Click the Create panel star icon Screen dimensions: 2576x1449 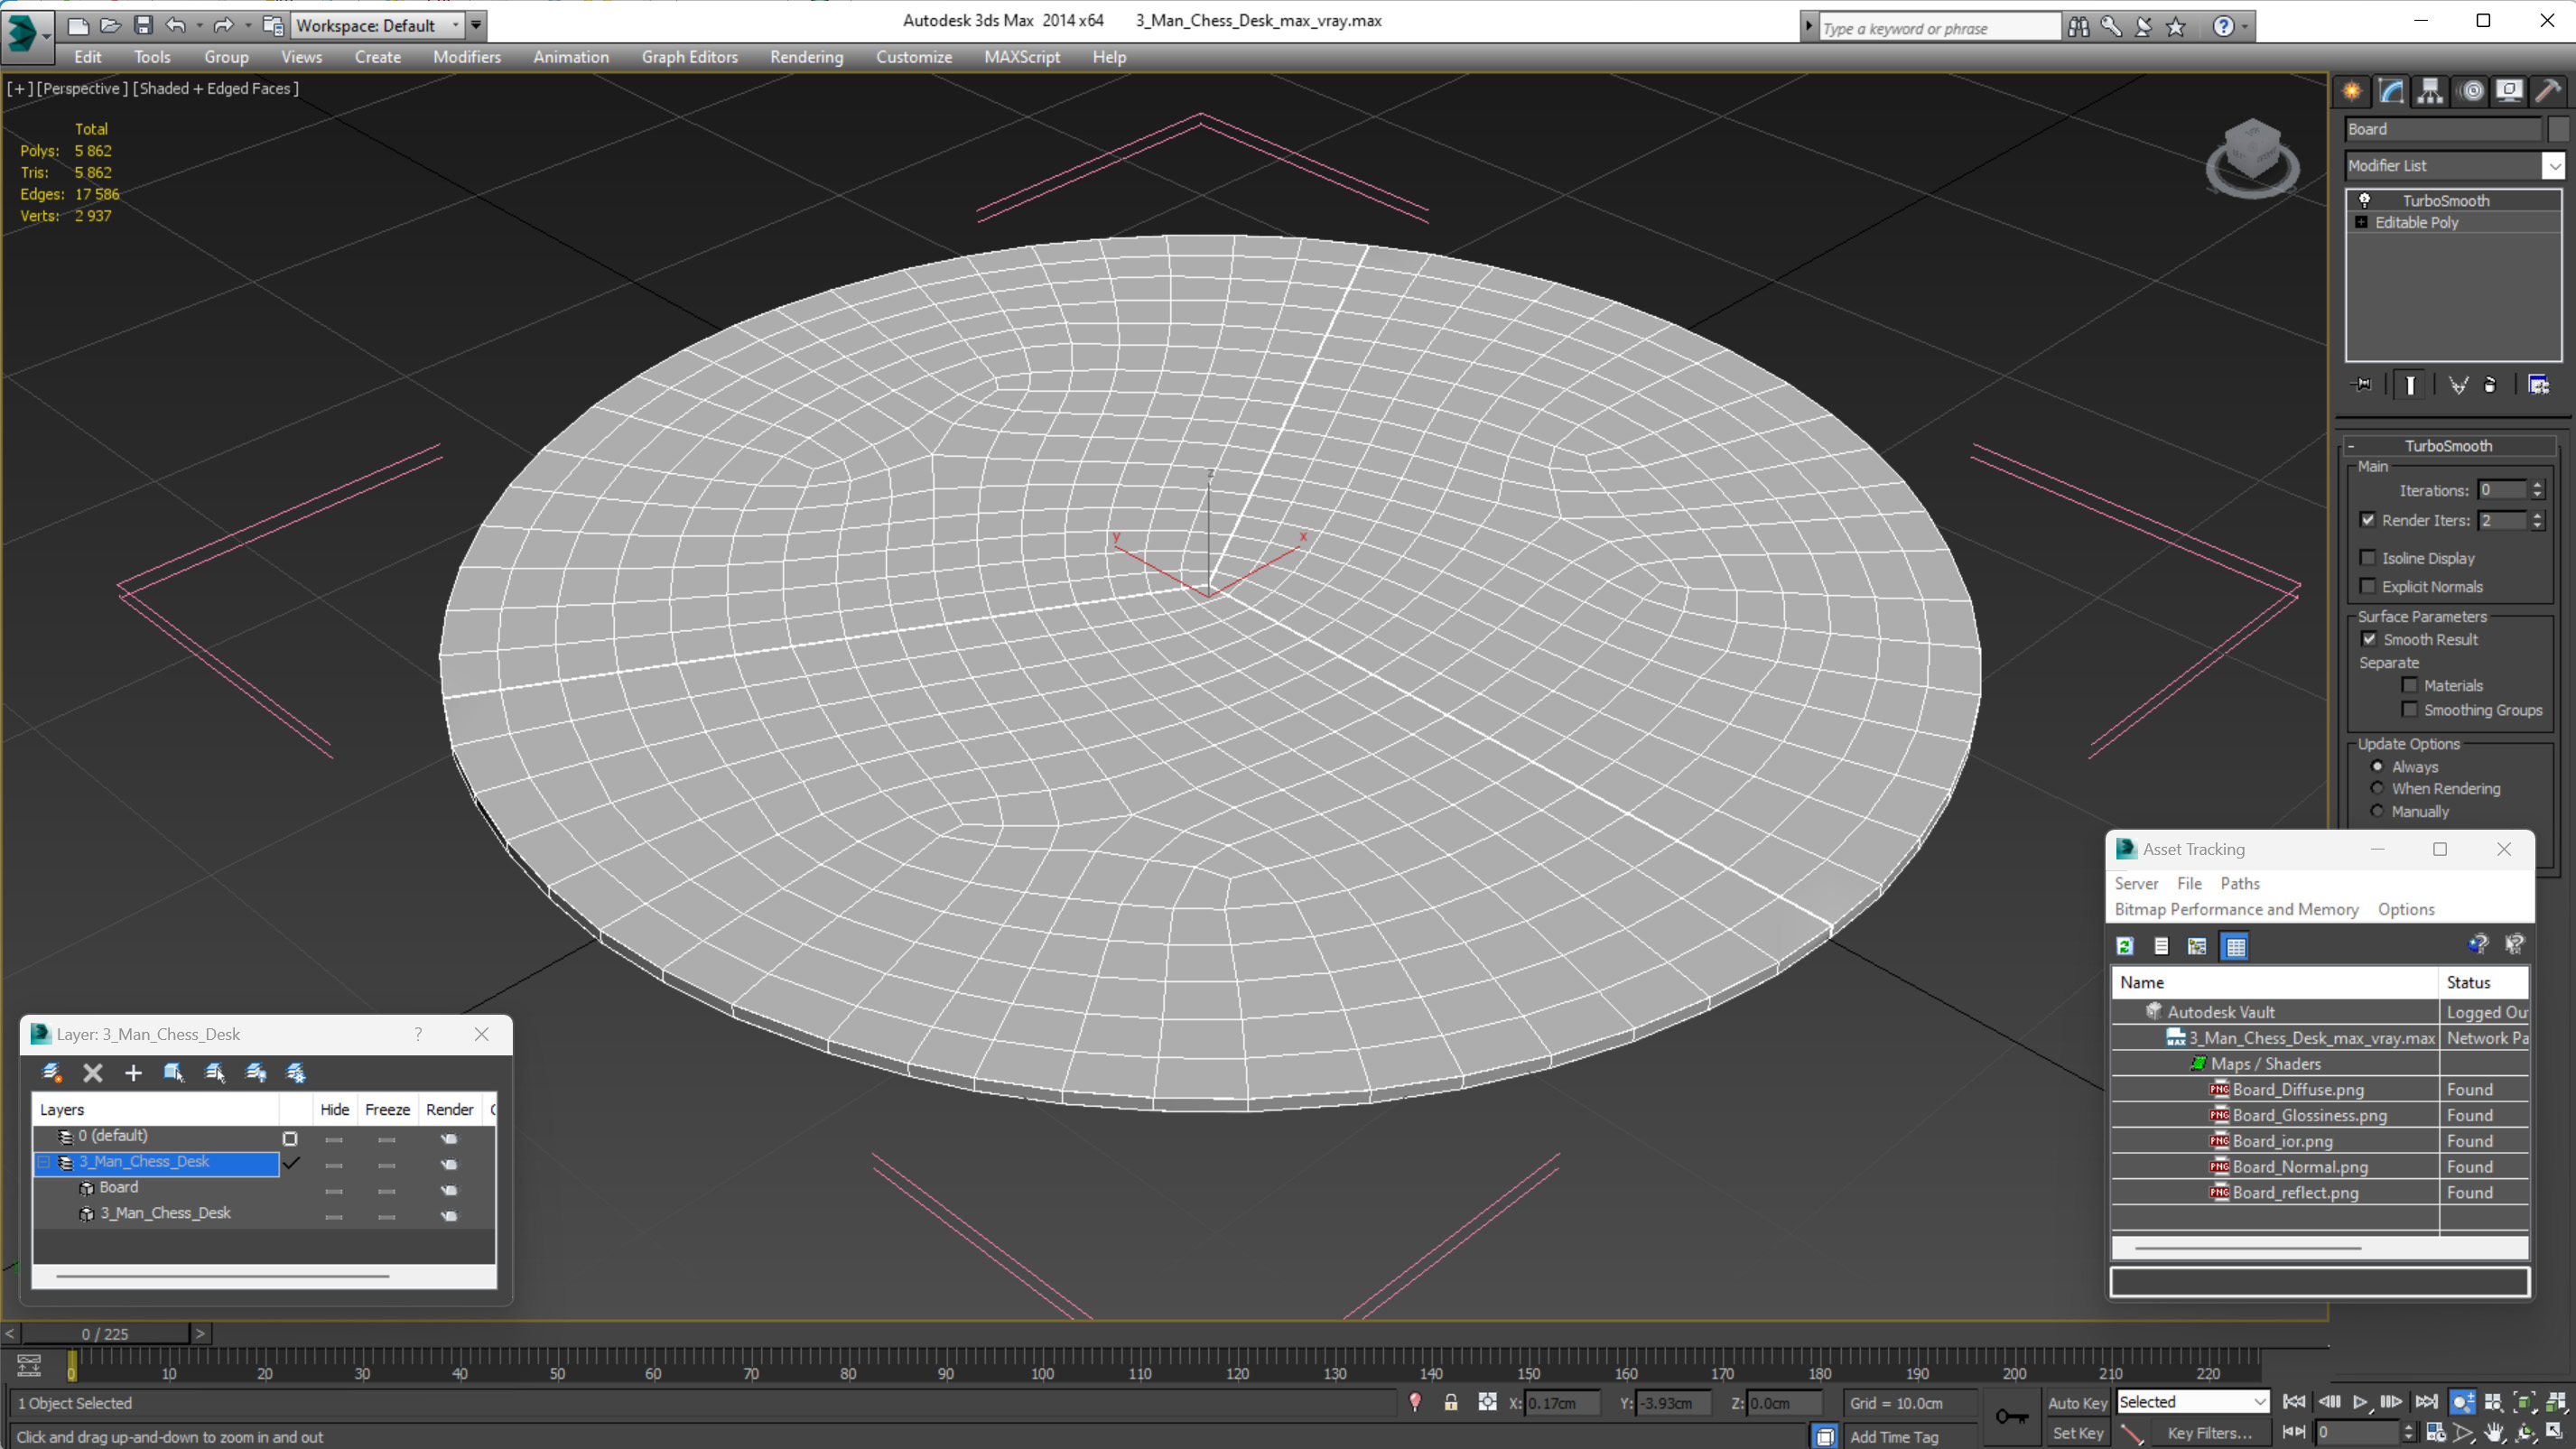pyautogui.click(x=2352, y=91)
